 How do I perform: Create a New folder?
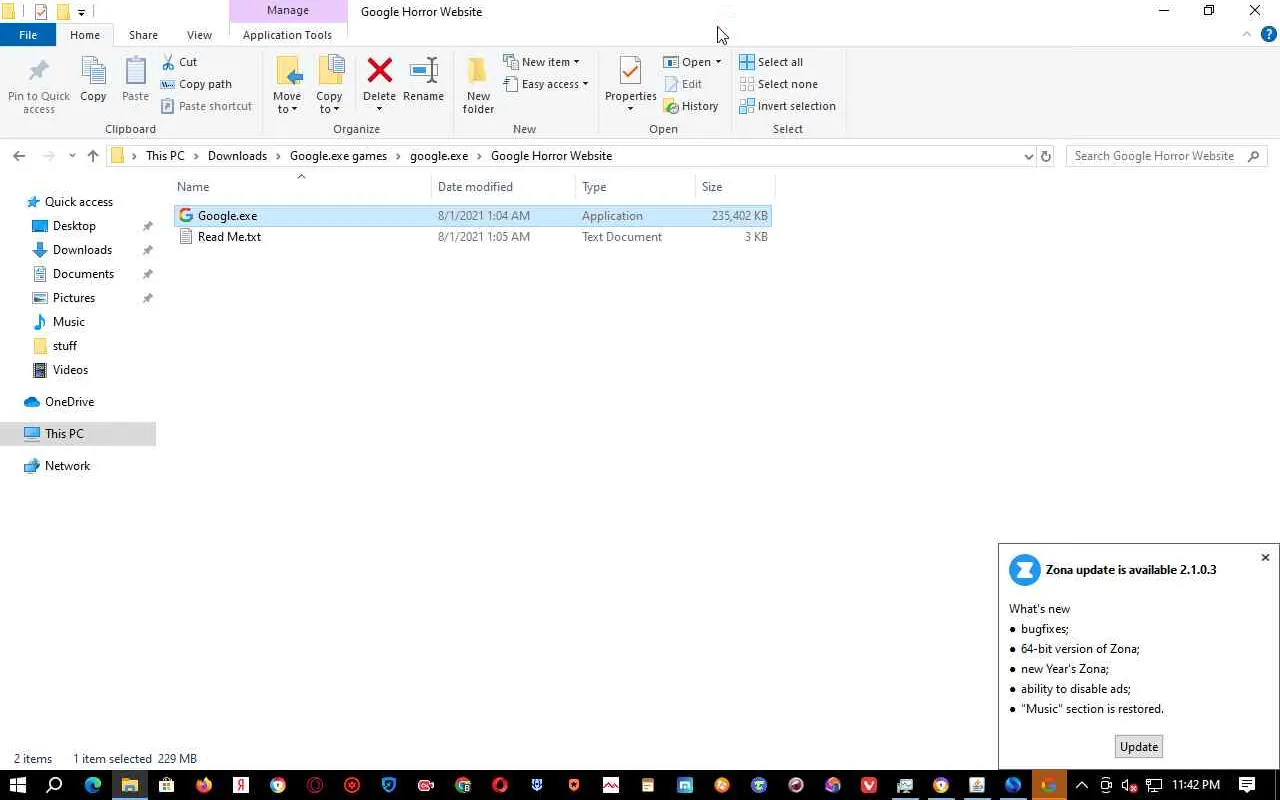pyautogui.click(x=478, y=85)
